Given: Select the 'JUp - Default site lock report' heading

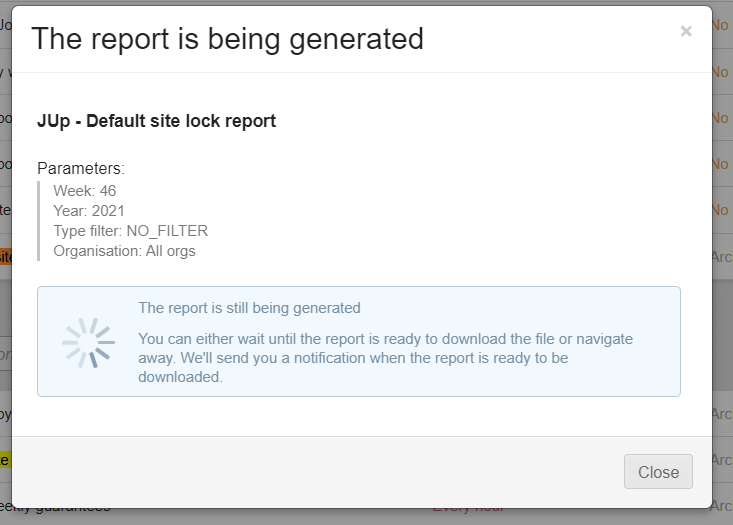Looking at the screenshot, I should (x=156, y=121).
